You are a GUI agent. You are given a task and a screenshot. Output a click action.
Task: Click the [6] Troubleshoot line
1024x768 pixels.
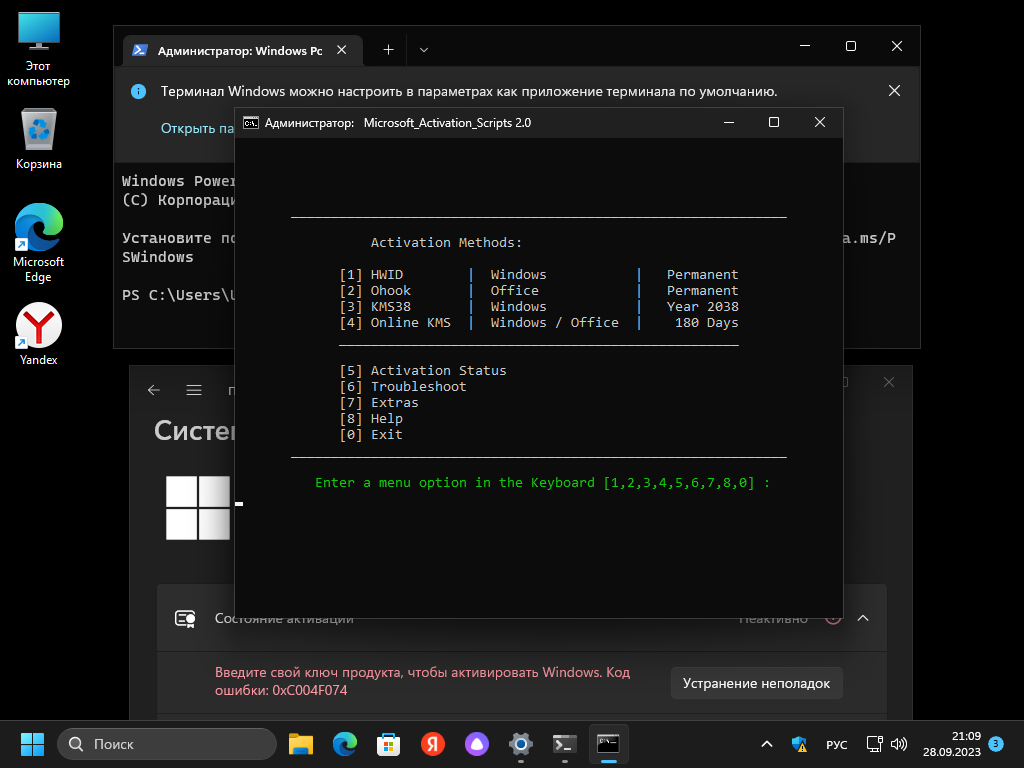(402, 387)
